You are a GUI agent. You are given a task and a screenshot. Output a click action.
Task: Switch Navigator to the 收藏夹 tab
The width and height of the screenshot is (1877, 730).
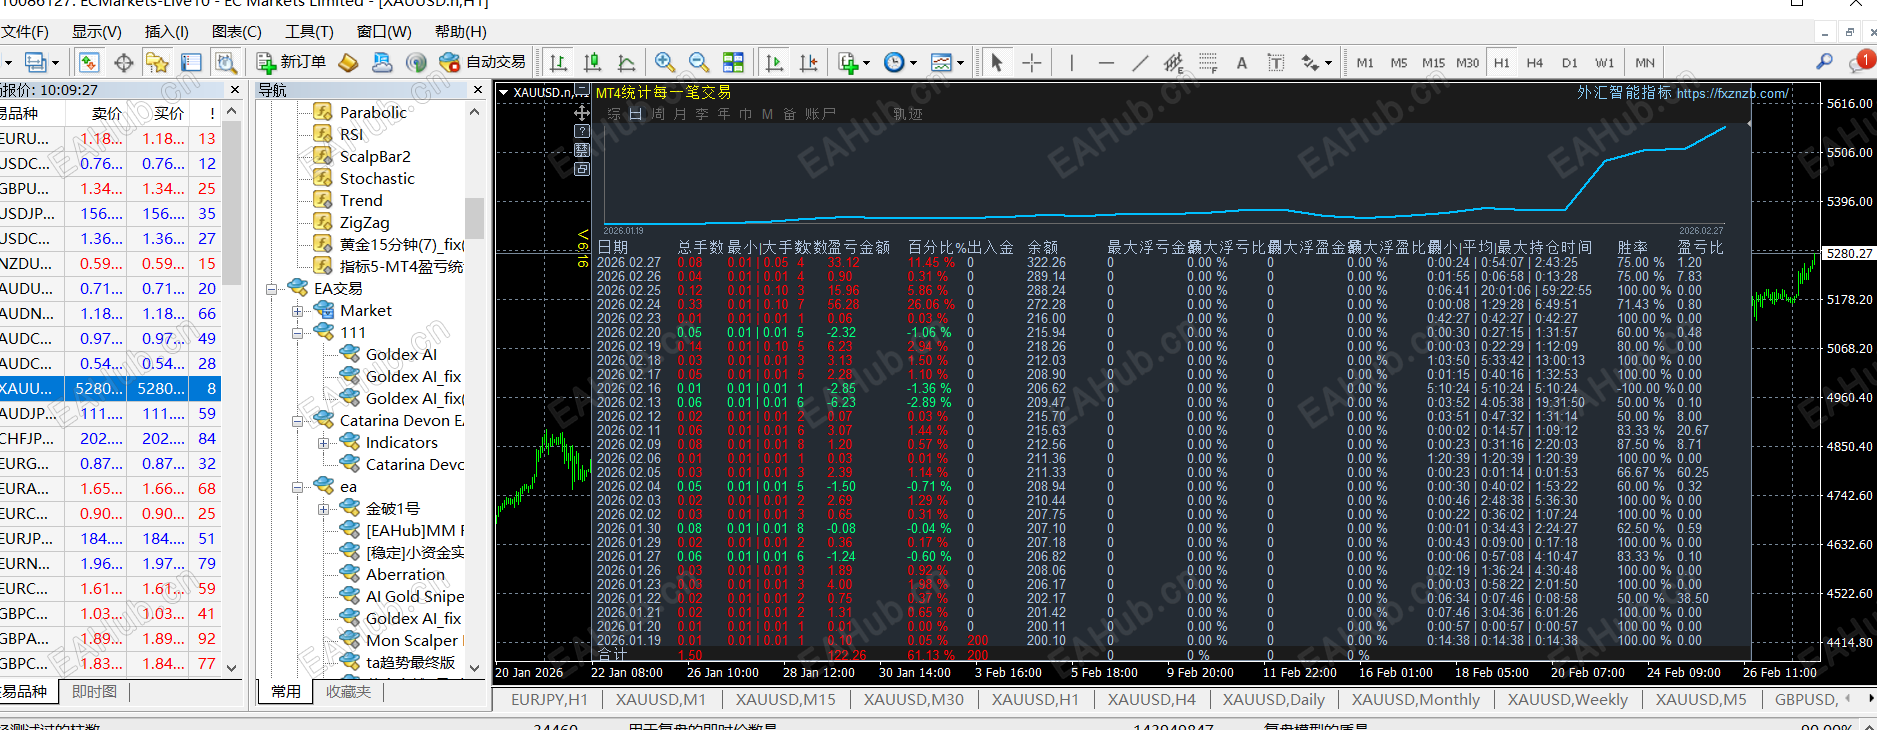pos(348,691)
